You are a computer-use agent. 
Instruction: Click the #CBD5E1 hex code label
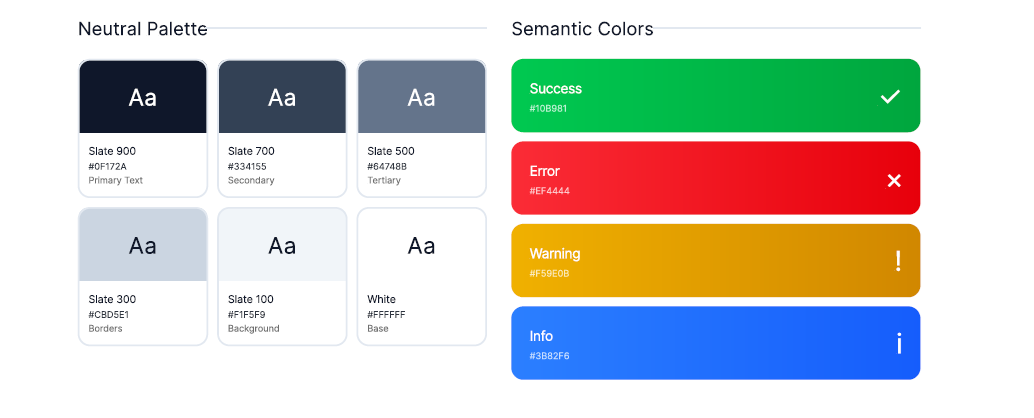tap(108, 314)
